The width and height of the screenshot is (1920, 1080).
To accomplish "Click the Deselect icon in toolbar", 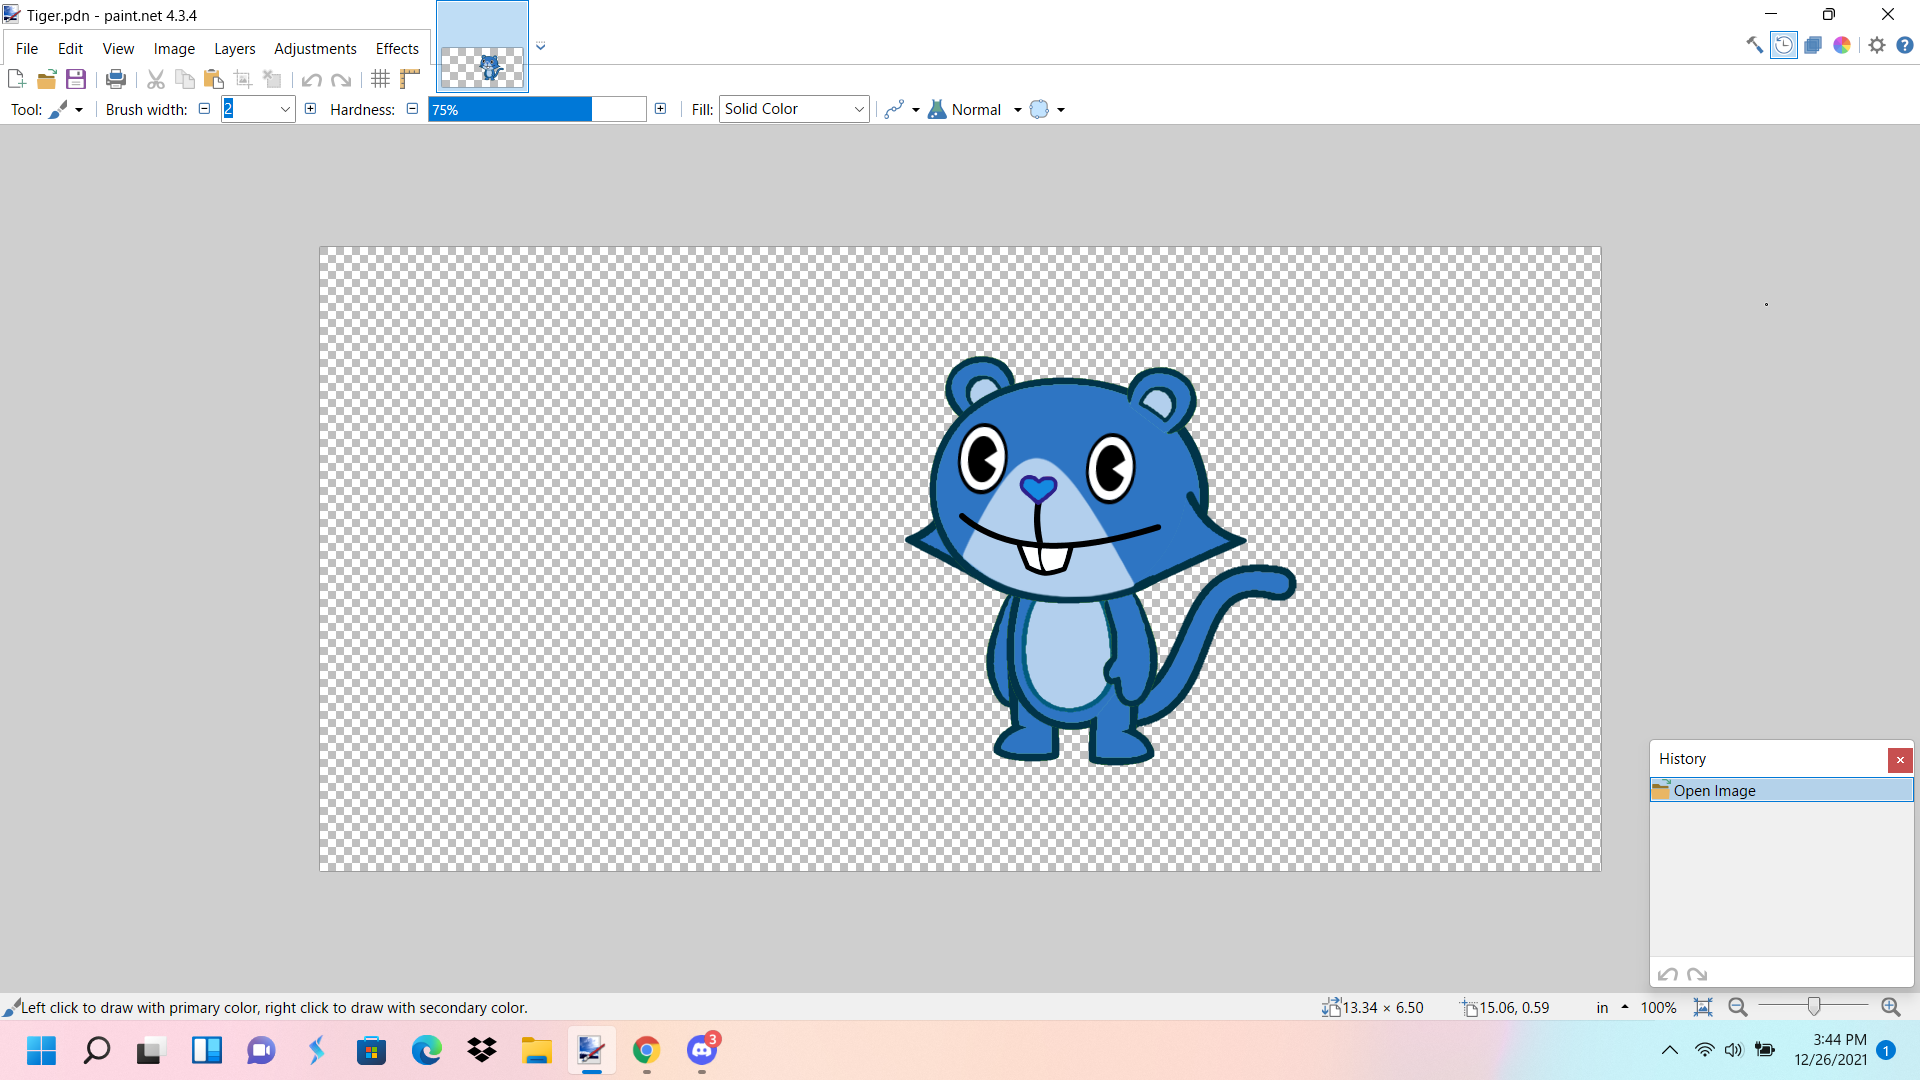I will pyautogui.click(x=272, y=79).
